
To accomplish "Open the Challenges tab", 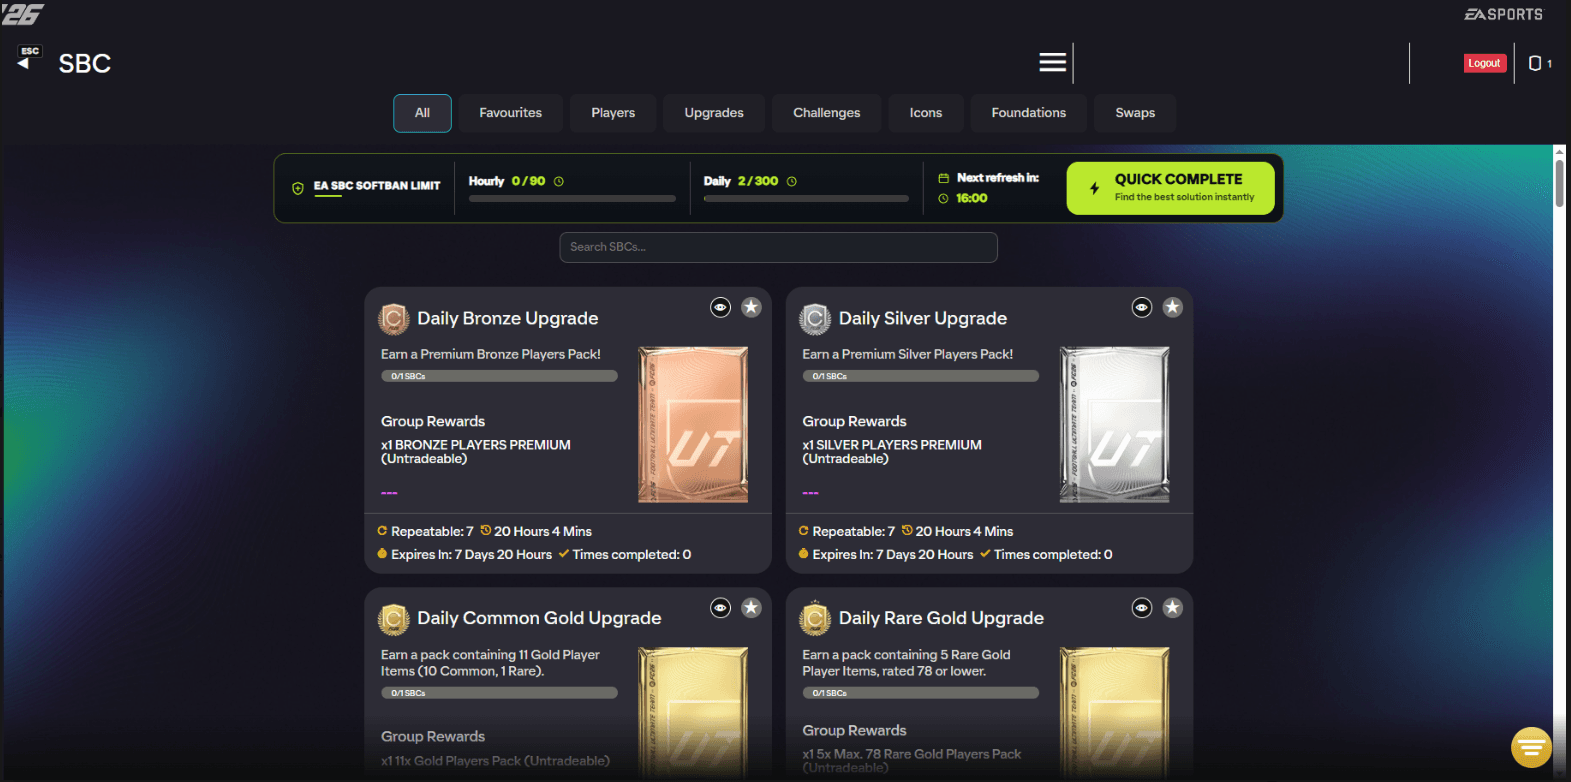I will pyautogui.click(x=827, y=113).
